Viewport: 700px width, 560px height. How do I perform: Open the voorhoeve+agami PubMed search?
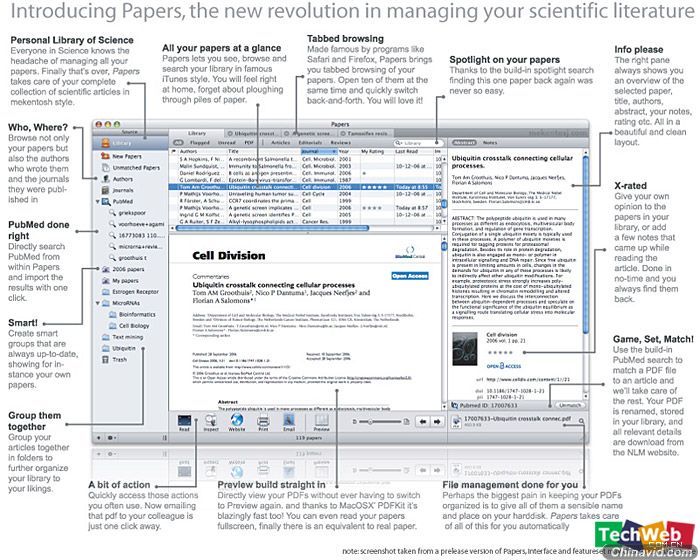(137, 224)
